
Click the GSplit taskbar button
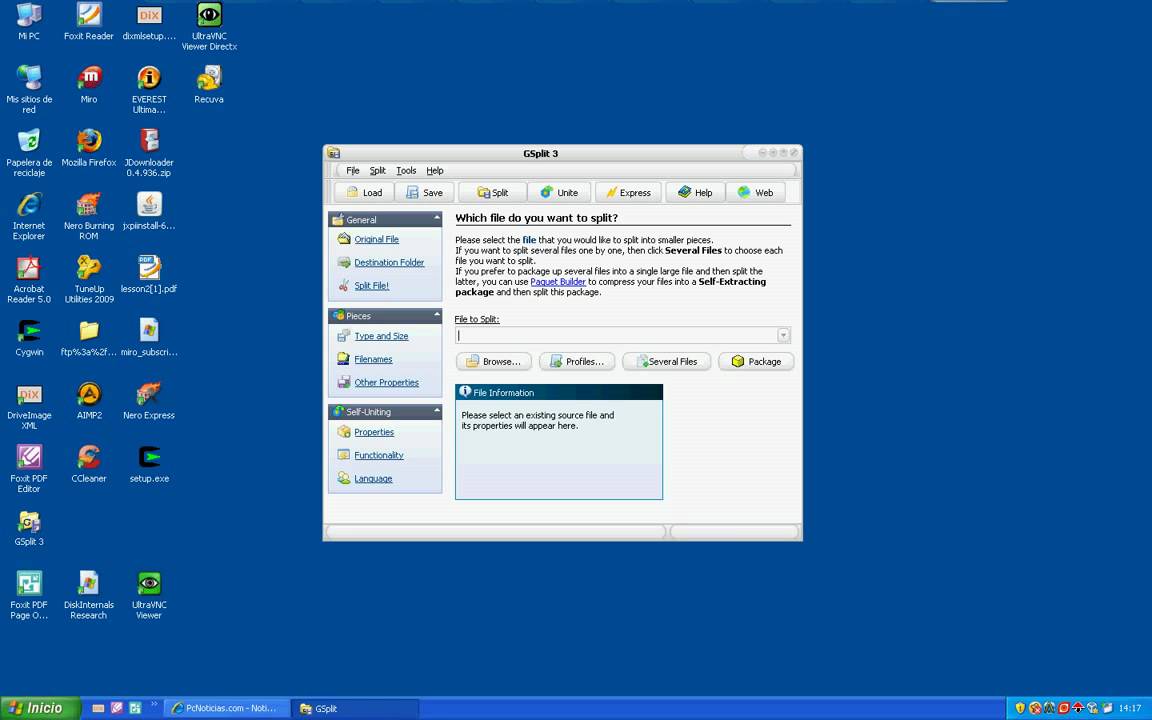coord(354,708)
